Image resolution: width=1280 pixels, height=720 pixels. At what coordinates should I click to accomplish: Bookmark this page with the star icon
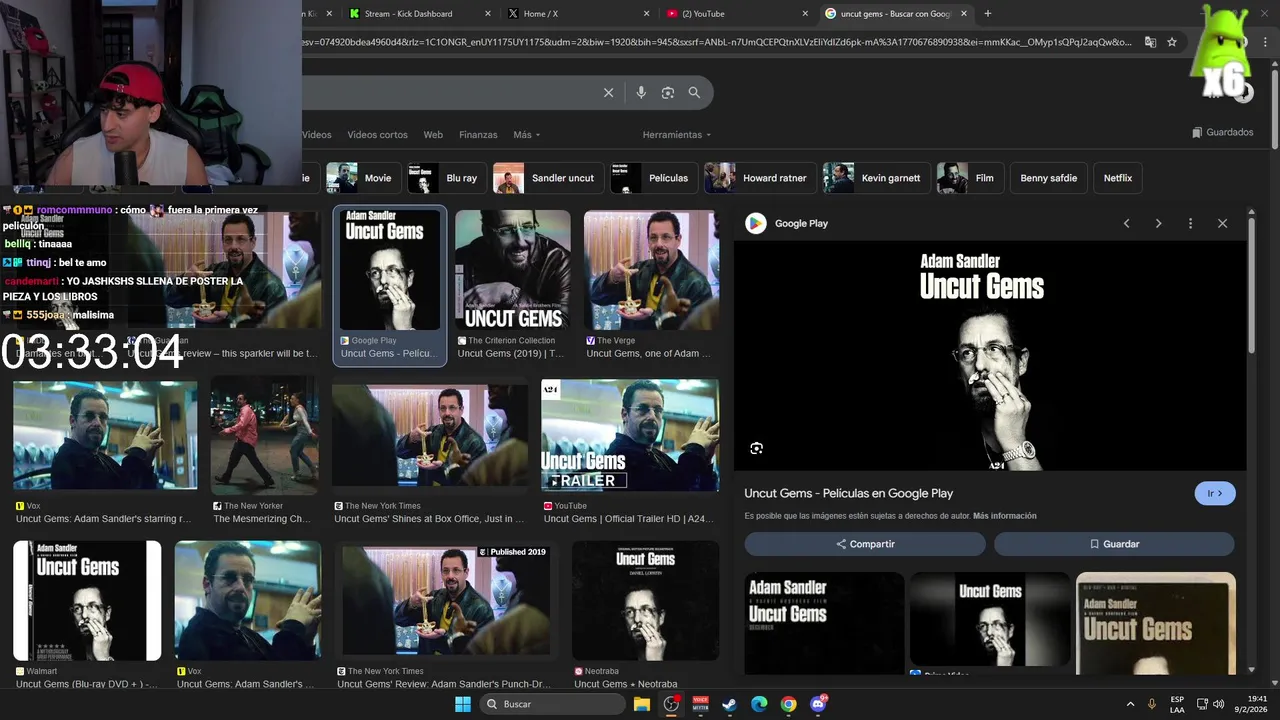1172,42
